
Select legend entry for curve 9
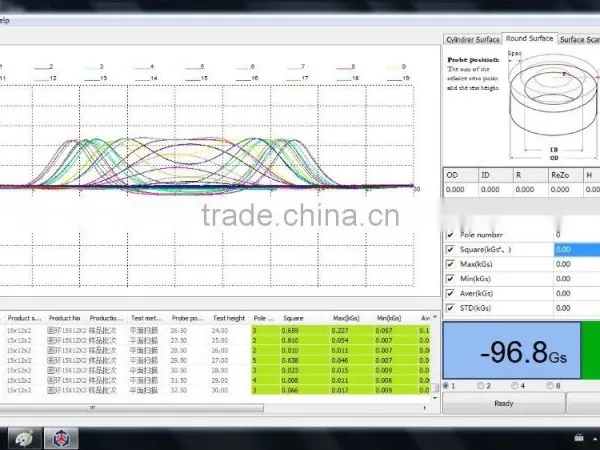pyautogui.click(x=396, y=67)
